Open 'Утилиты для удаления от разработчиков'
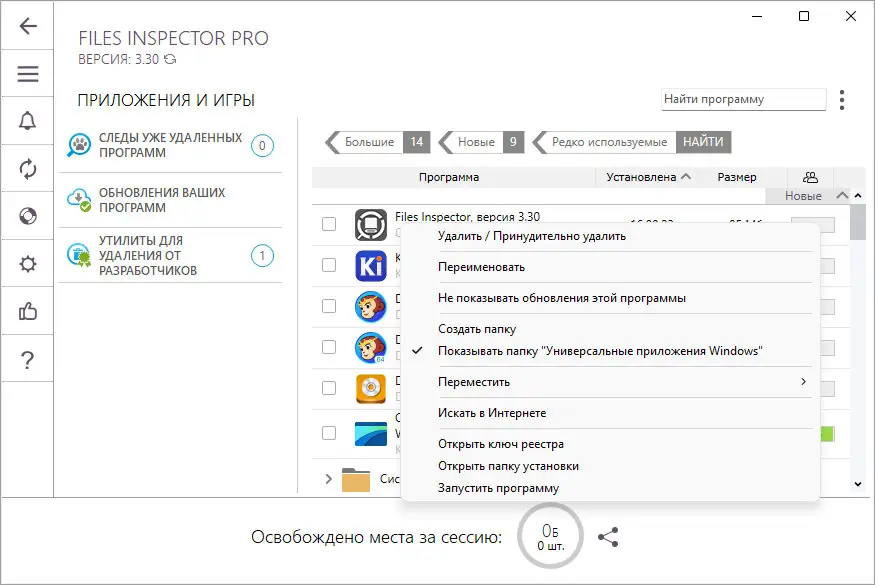875x585 pixels. tap(171, 255)
